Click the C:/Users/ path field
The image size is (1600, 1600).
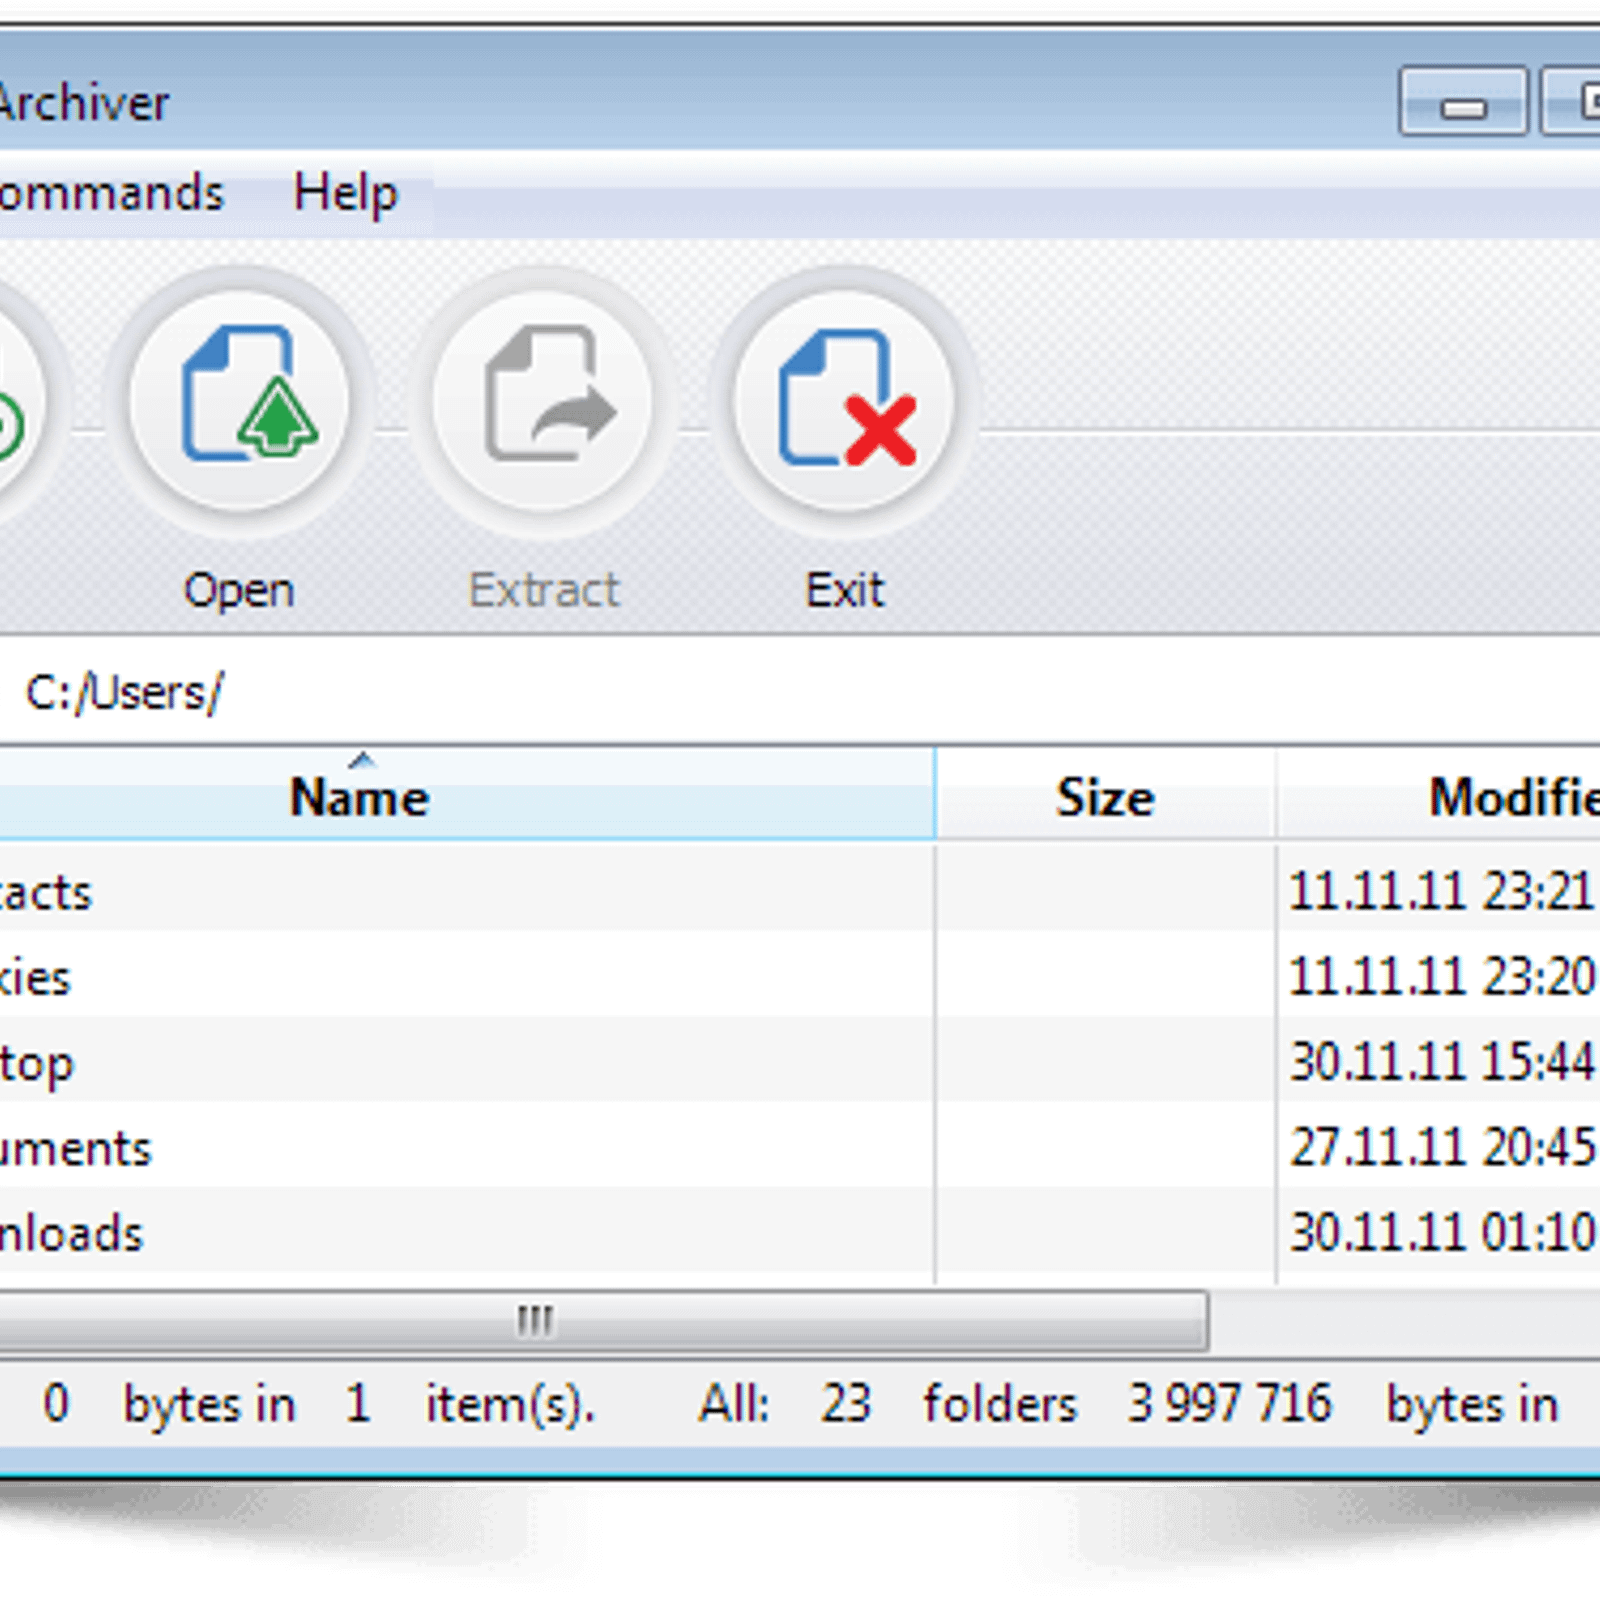[x=800, y=692]
